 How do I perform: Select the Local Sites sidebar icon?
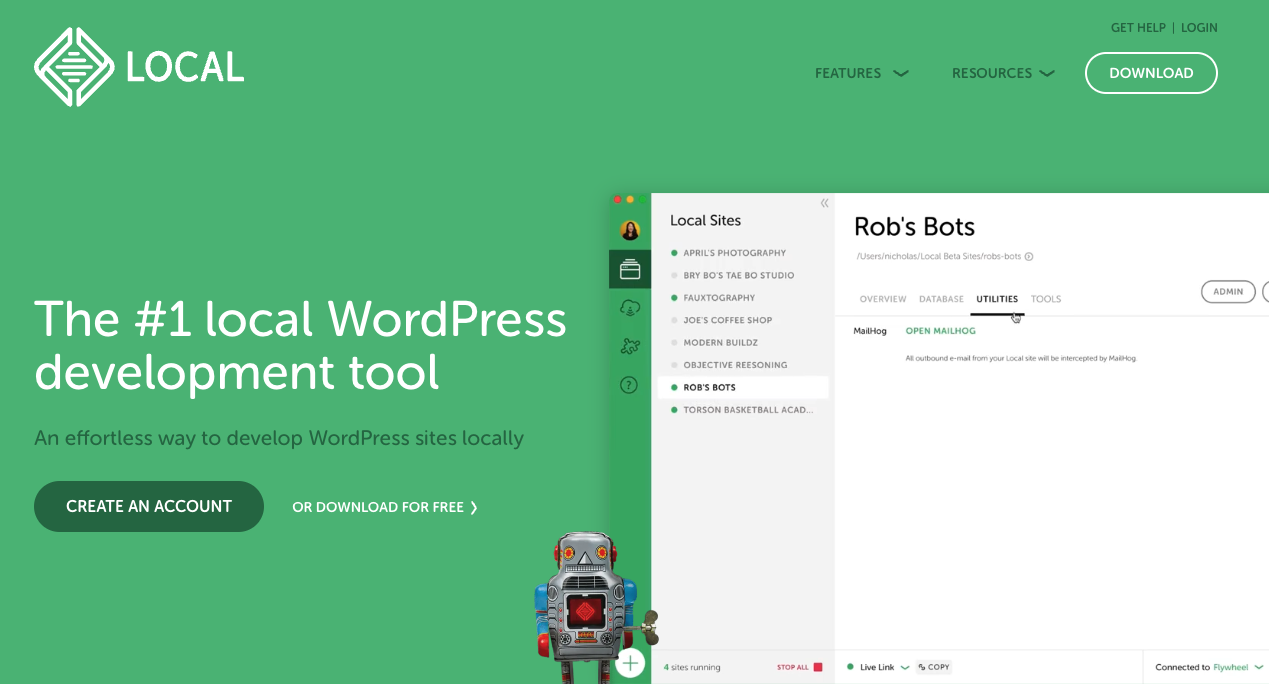(x=630, y=269)
